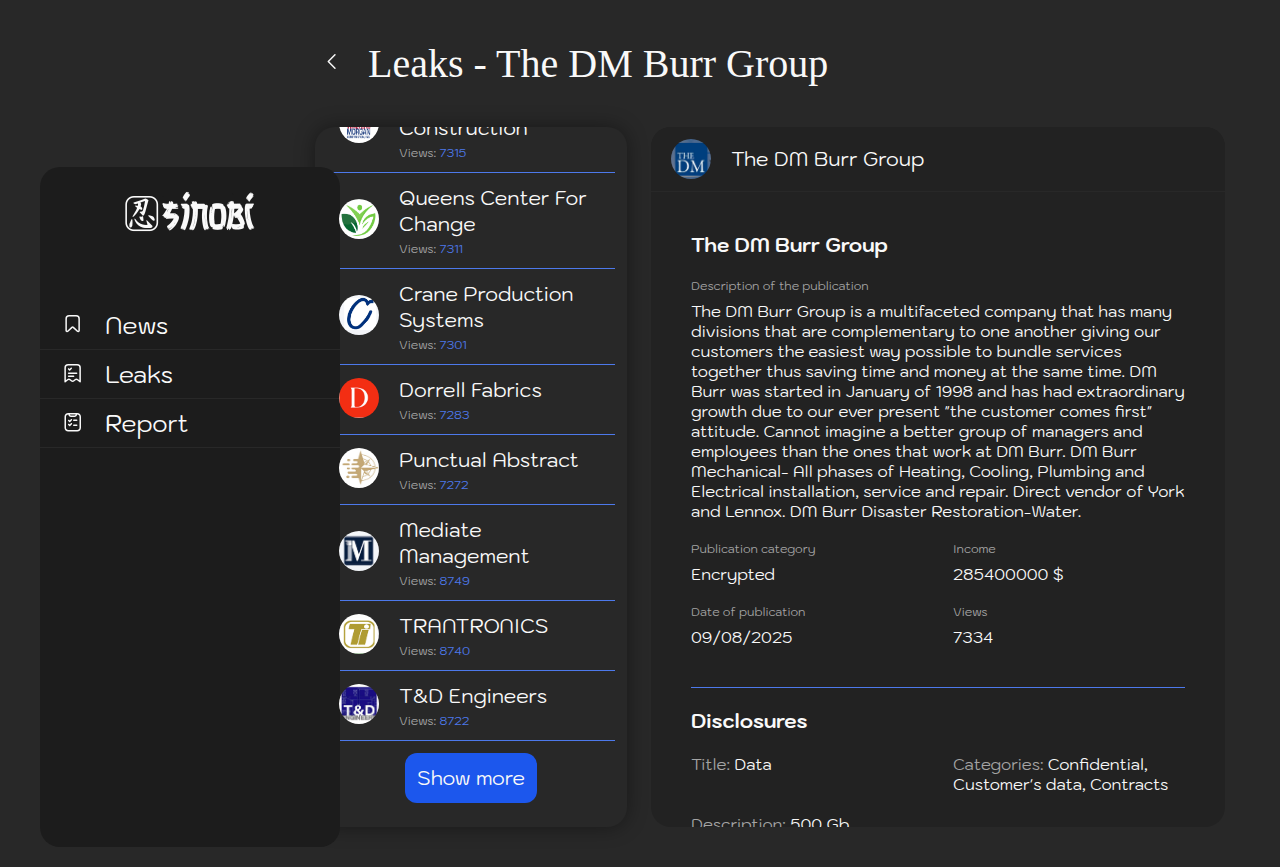The height and width of the screenshot is (867, 1280).
Task: Click the Sinobi logo in the sidebar
Action: [190, 213]
